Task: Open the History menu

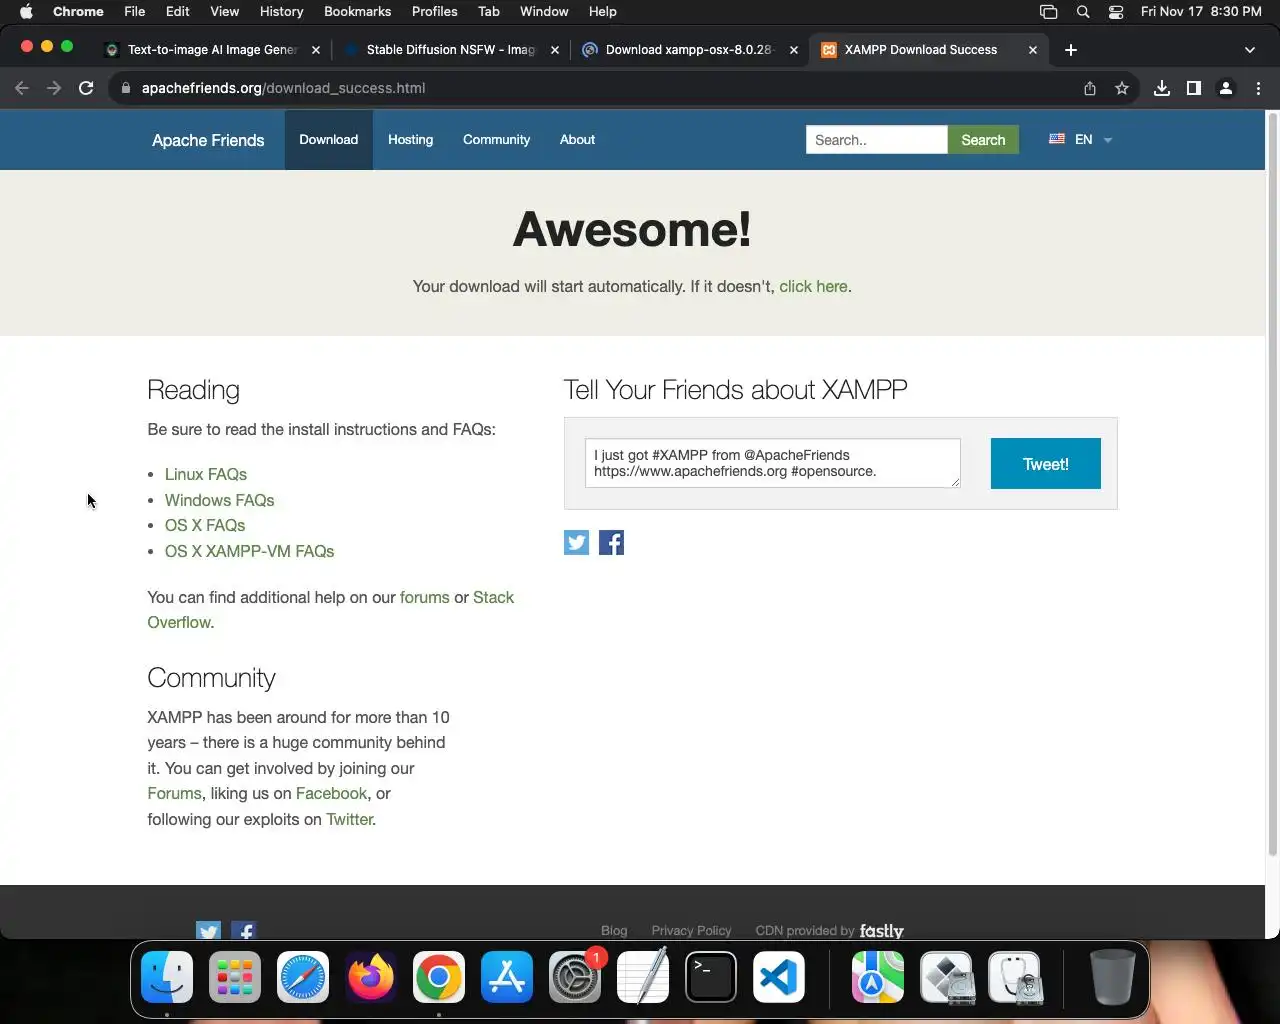Action: pyautogui.click(x=281, y=12)
